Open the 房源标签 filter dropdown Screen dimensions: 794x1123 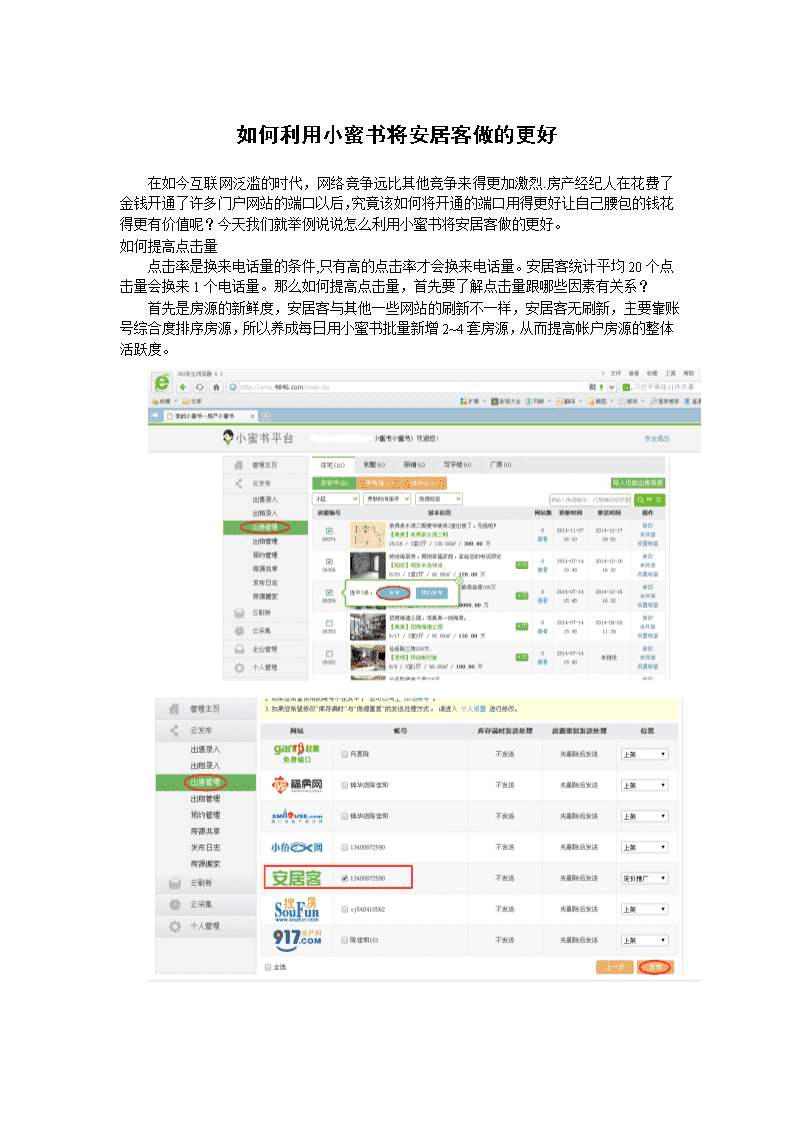click(x=440, y=498)
